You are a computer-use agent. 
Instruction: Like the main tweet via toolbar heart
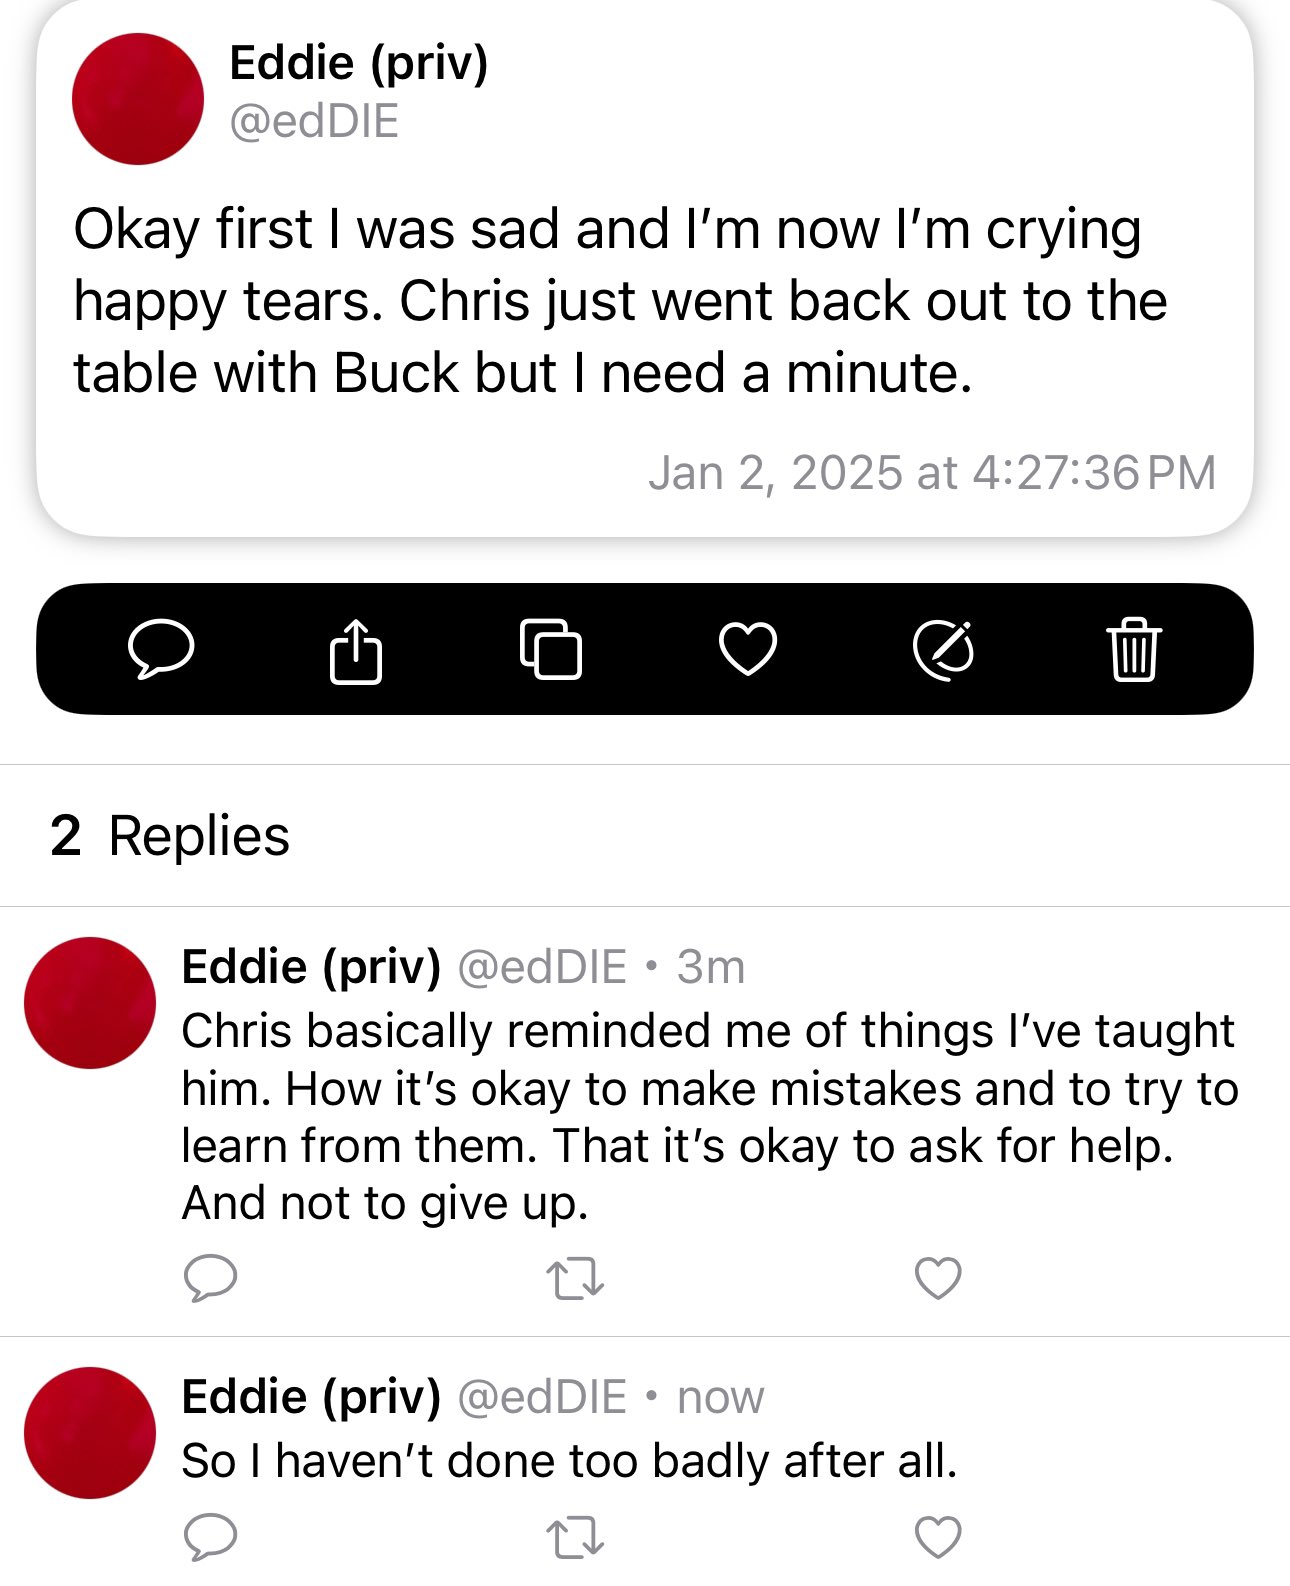click(748, 649)
